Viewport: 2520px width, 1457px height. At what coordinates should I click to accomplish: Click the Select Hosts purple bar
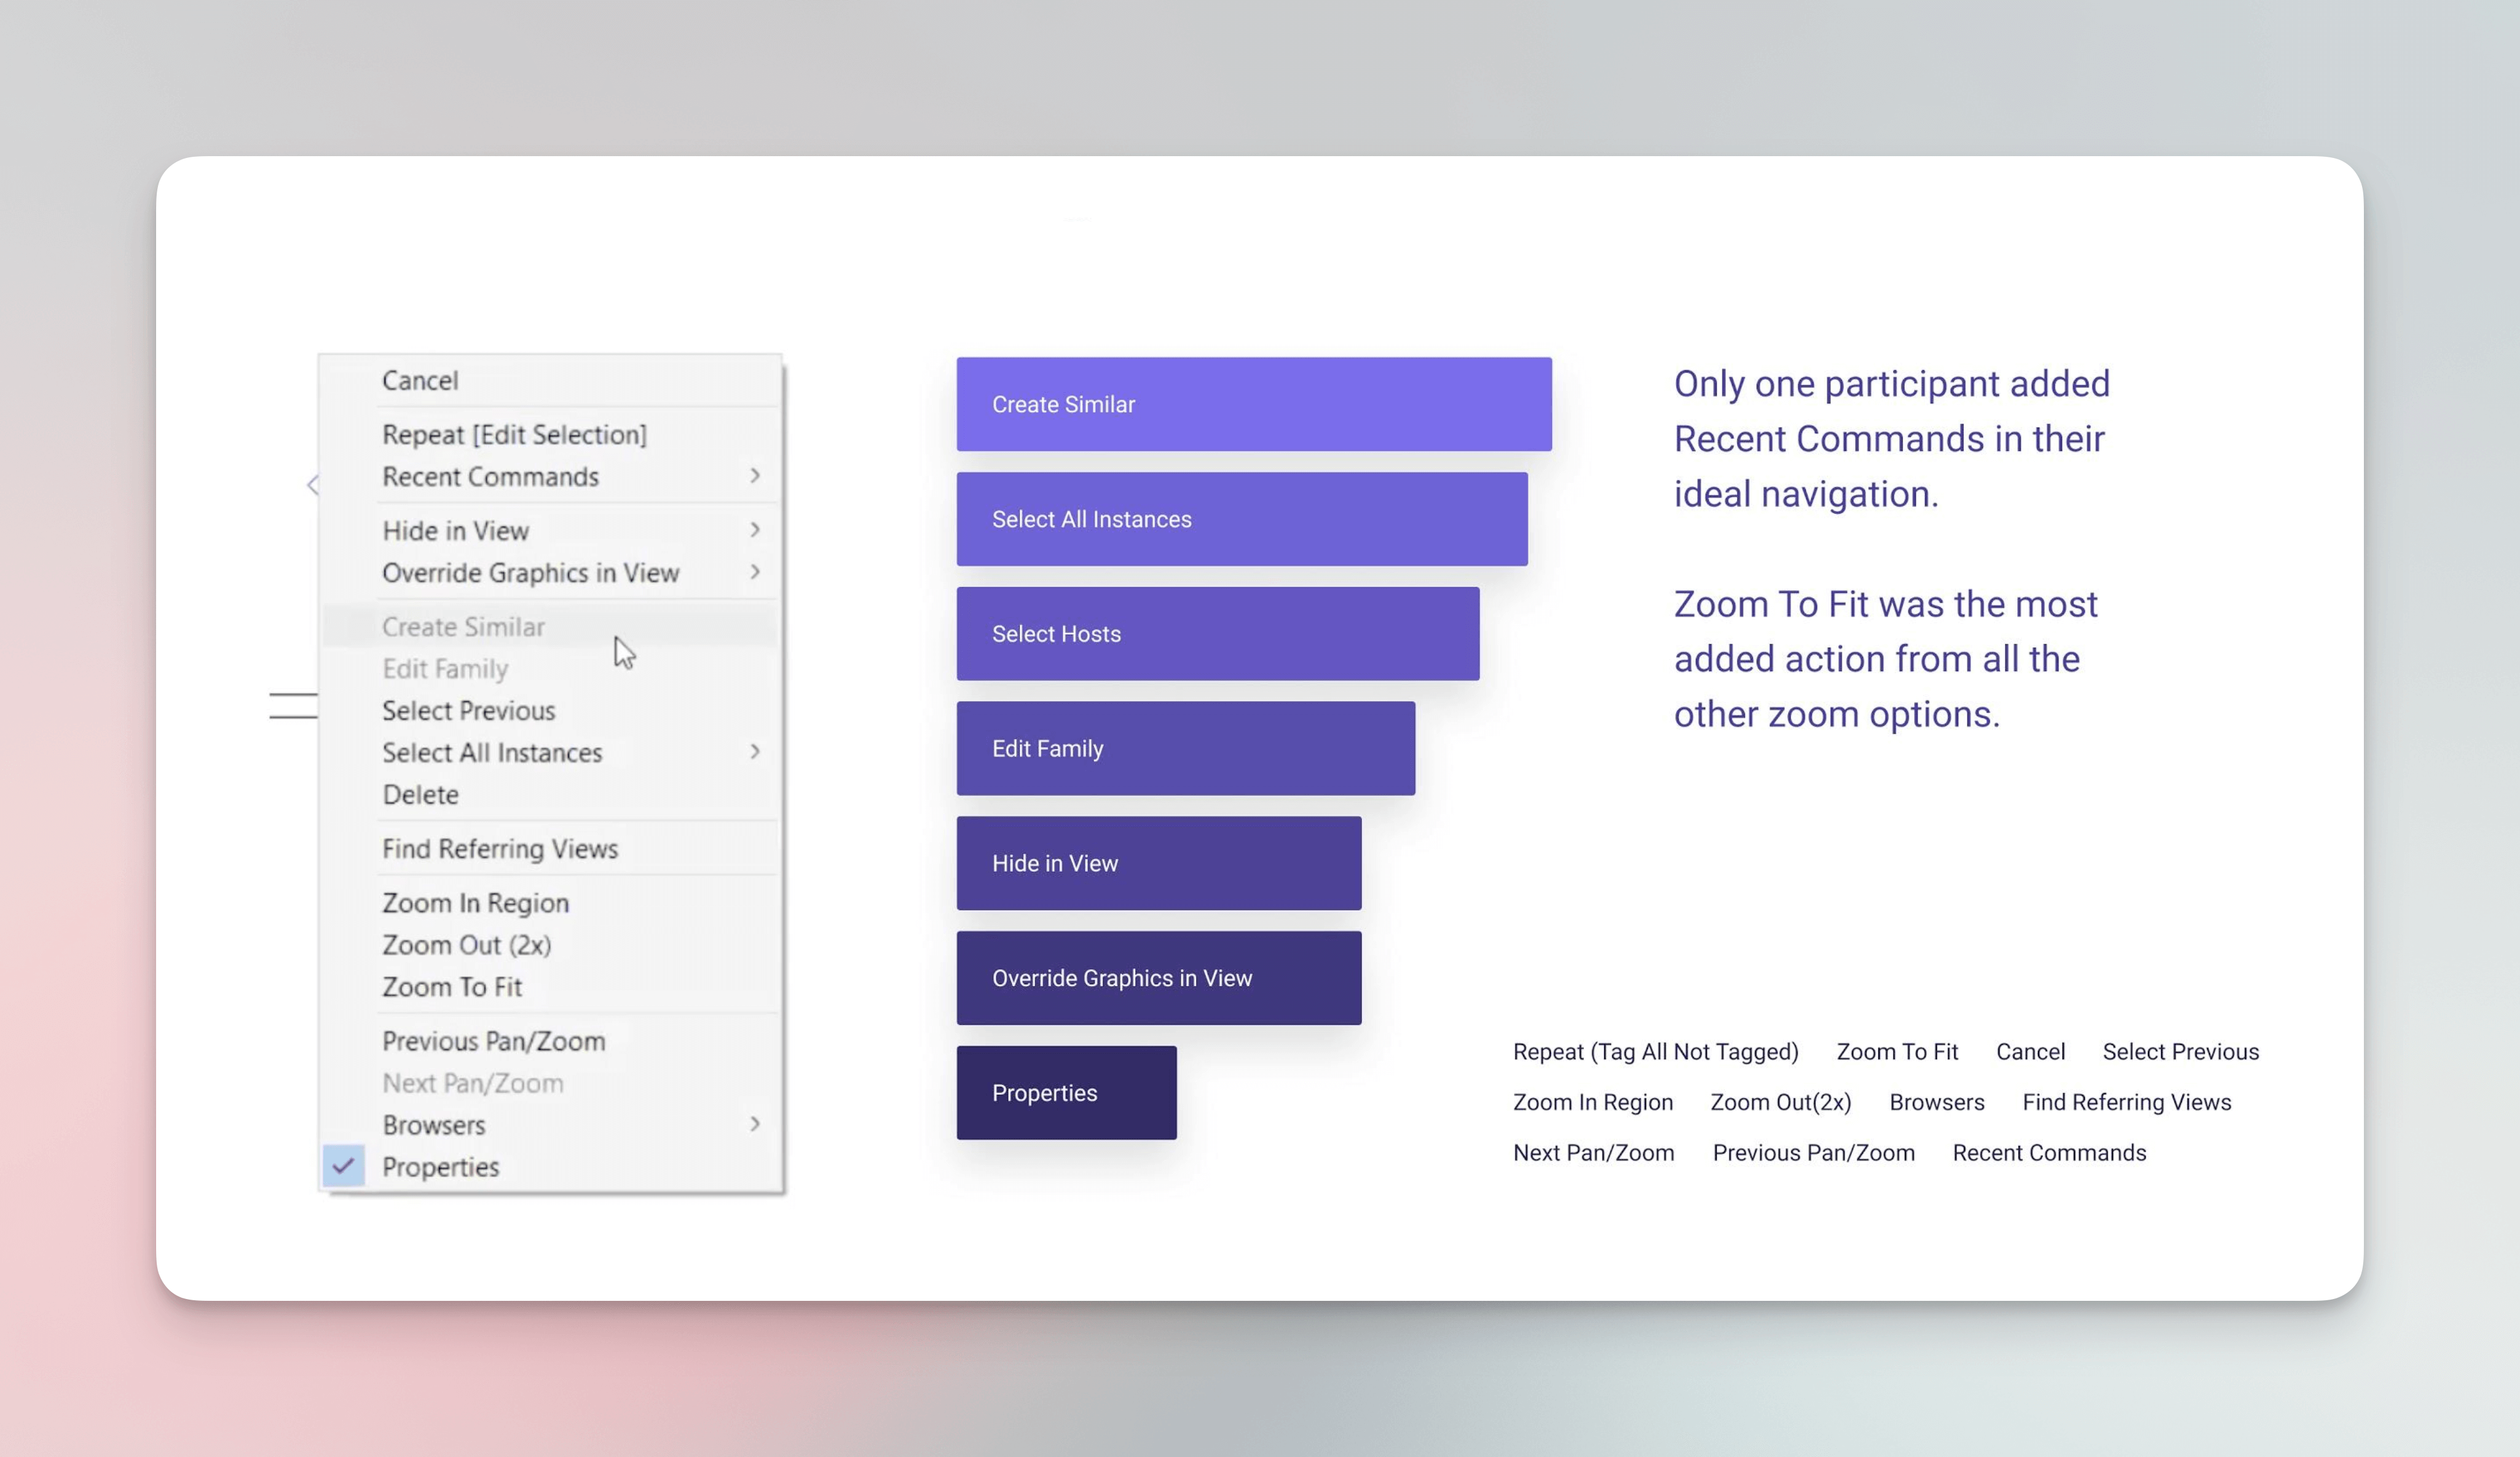[1217, 634]
